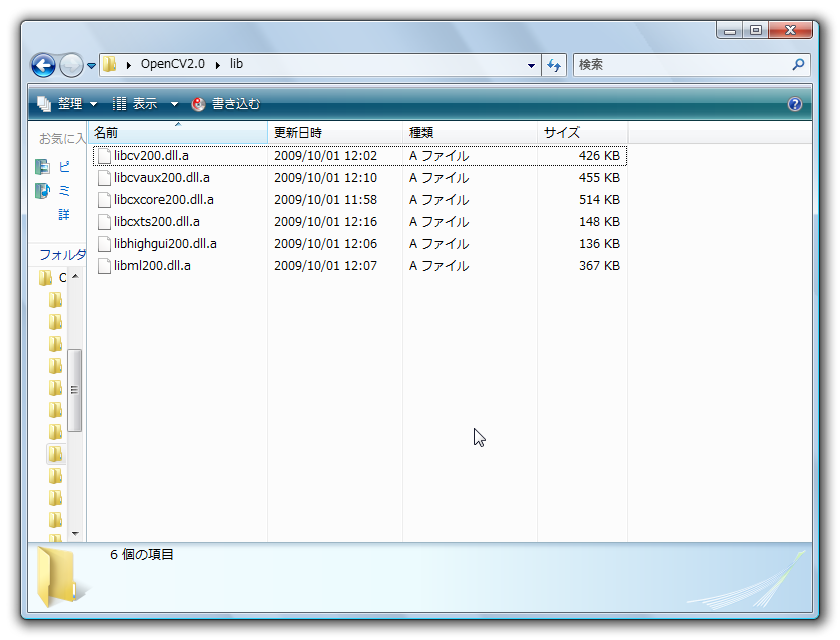Image resolution: width=840 pixels, height=640 pixels.
Task: Open the 表示 views dropdown arrow
Action: (x=174, y=104)
